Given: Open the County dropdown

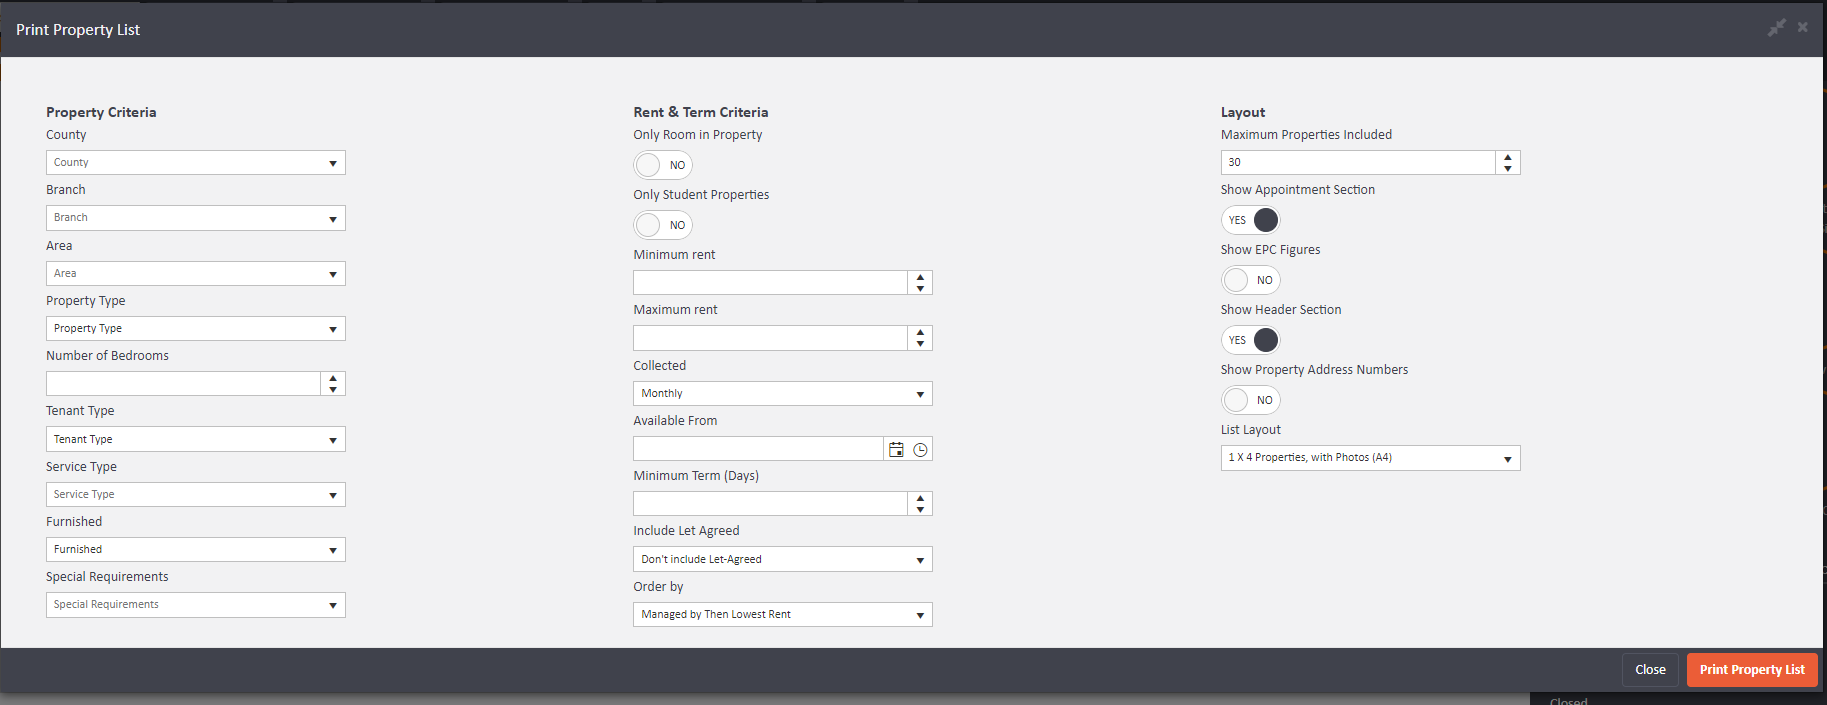Looking at the screenshot, I should [195, 163].
